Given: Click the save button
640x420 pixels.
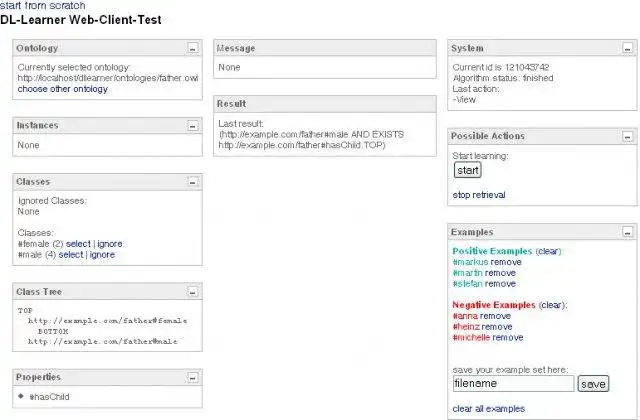Looking at the screenshot, I should pyautogui.click(x=593, y=384).
